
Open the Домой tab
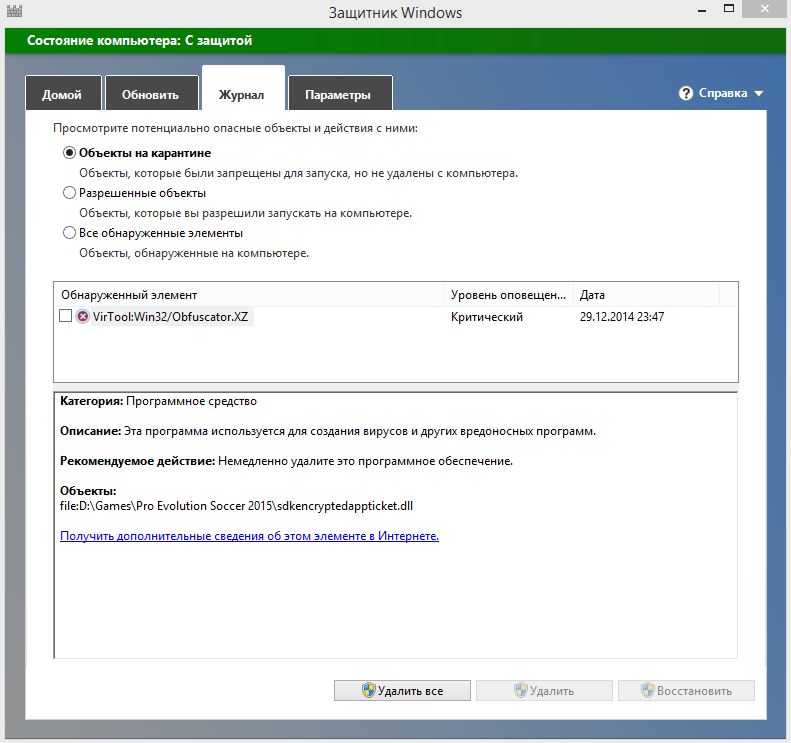click(63, 93)
